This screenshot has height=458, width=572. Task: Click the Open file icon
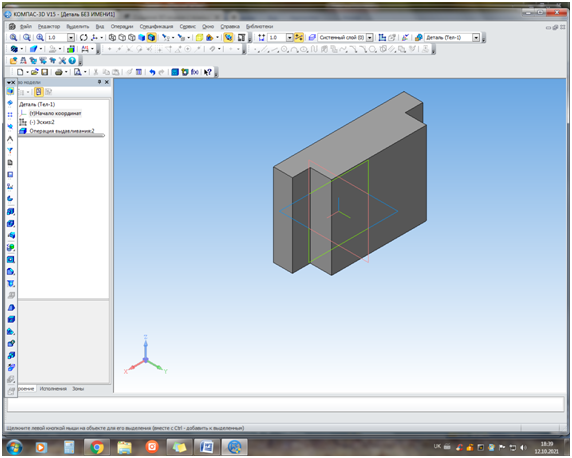tap(35, 72)
